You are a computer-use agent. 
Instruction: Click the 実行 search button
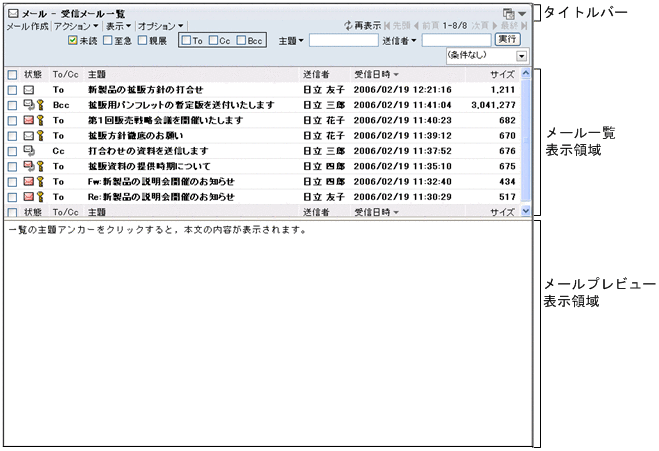point(507,40)
